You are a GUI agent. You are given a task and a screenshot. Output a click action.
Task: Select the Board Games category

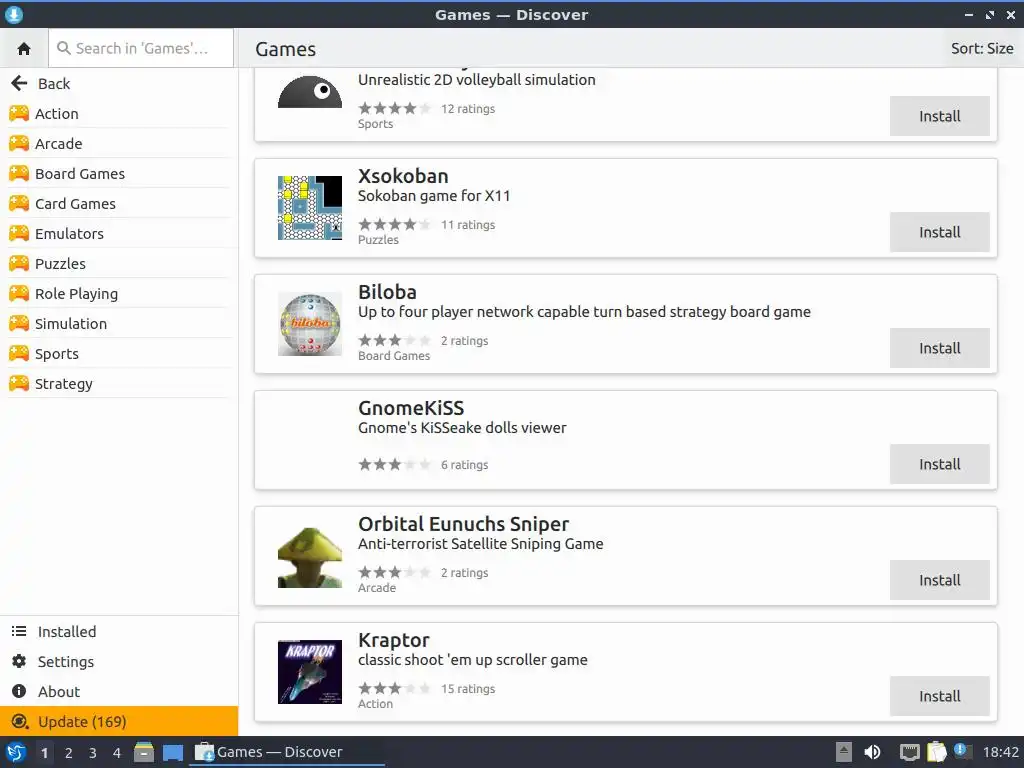(x=120, y=174)
